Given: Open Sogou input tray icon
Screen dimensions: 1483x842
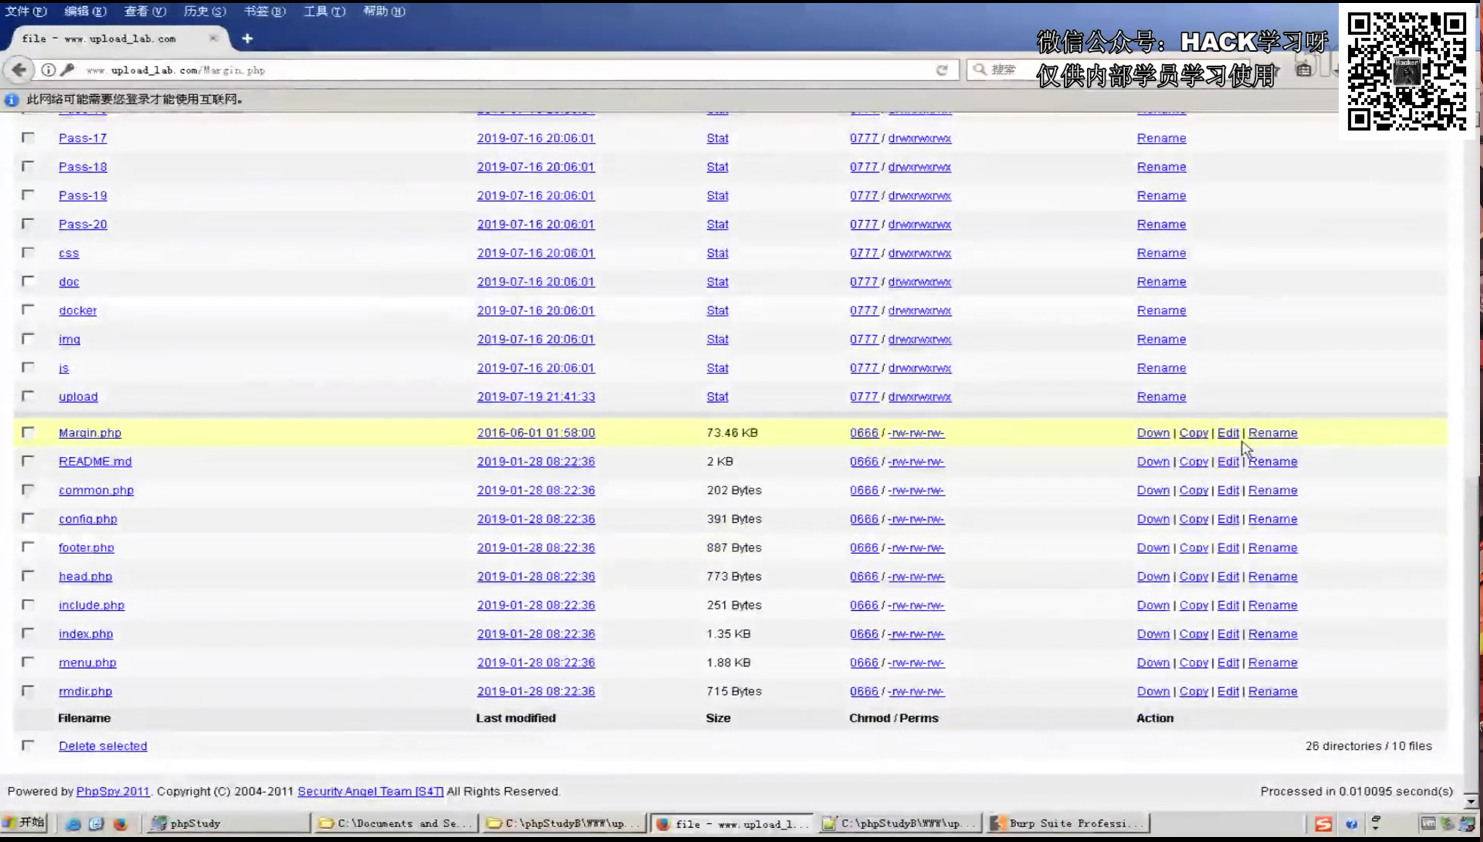Looking at the screenshot, I should click(1323, 824).
